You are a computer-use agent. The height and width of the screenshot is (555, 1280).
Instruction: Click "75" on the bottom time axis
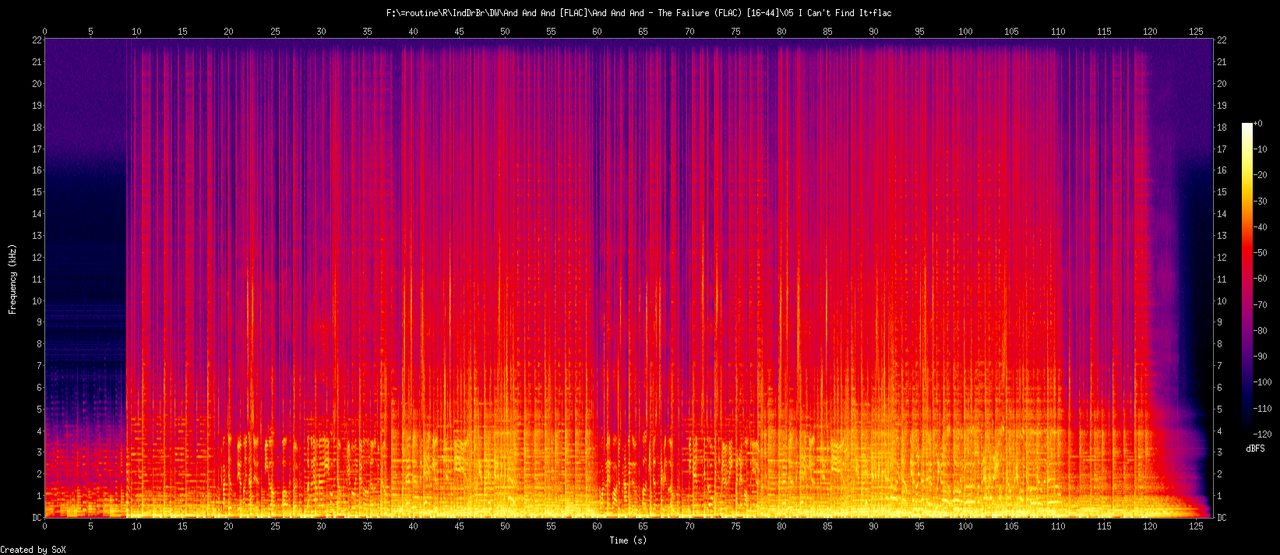pos(735,527)
